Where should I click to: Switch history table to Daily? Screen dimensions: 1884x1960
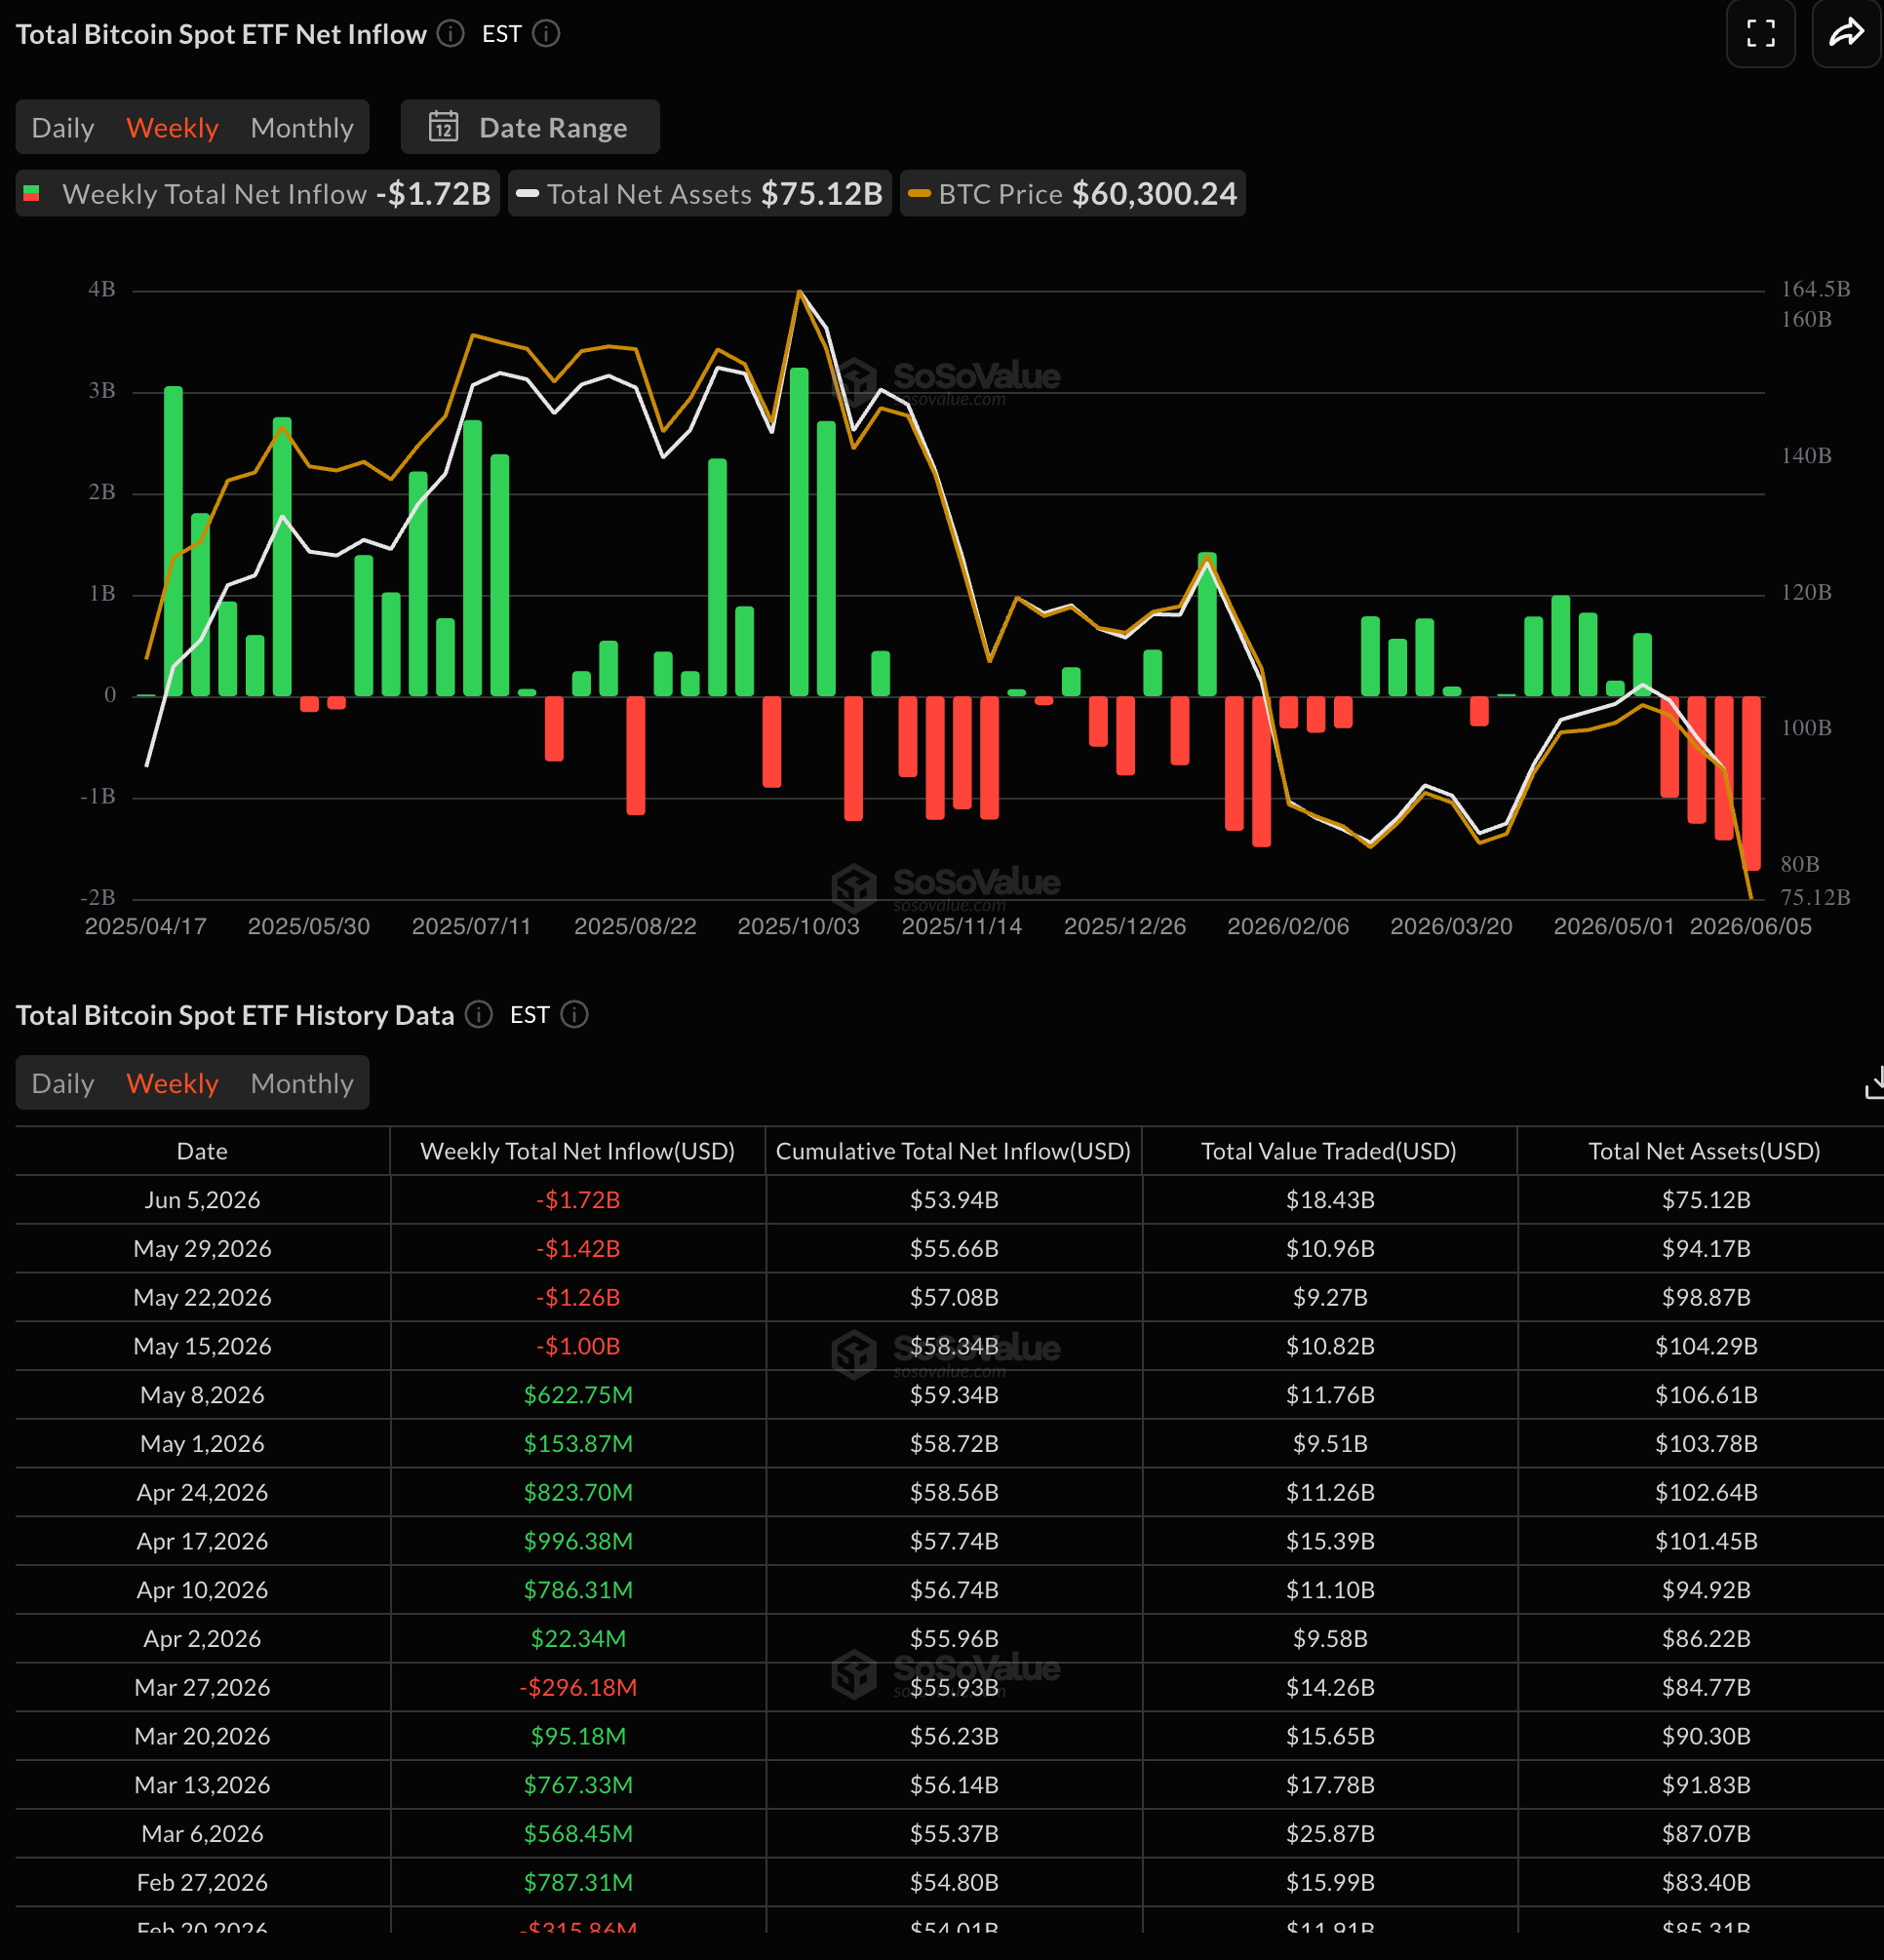(63, 1084)
